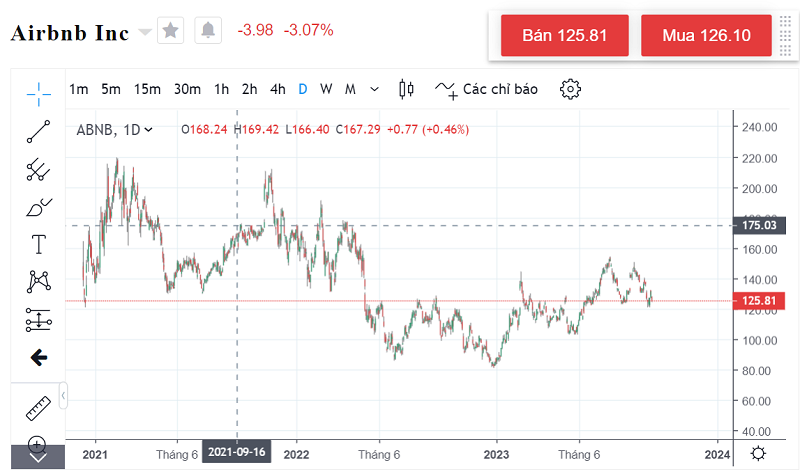Pick the brush drawing tool
Screen dimensions: 800x474
pos(39,207)
